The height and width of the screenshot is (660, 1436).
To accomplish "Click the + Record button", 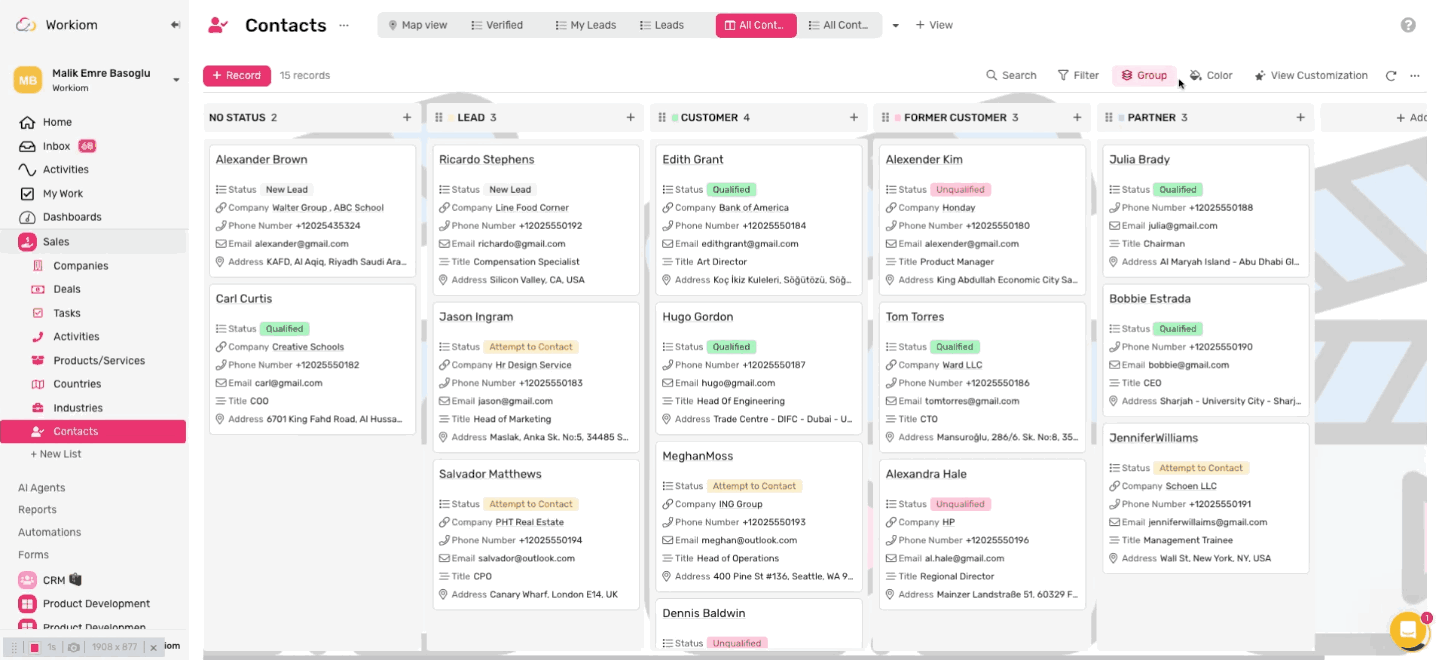I will (x=237, y=75).
